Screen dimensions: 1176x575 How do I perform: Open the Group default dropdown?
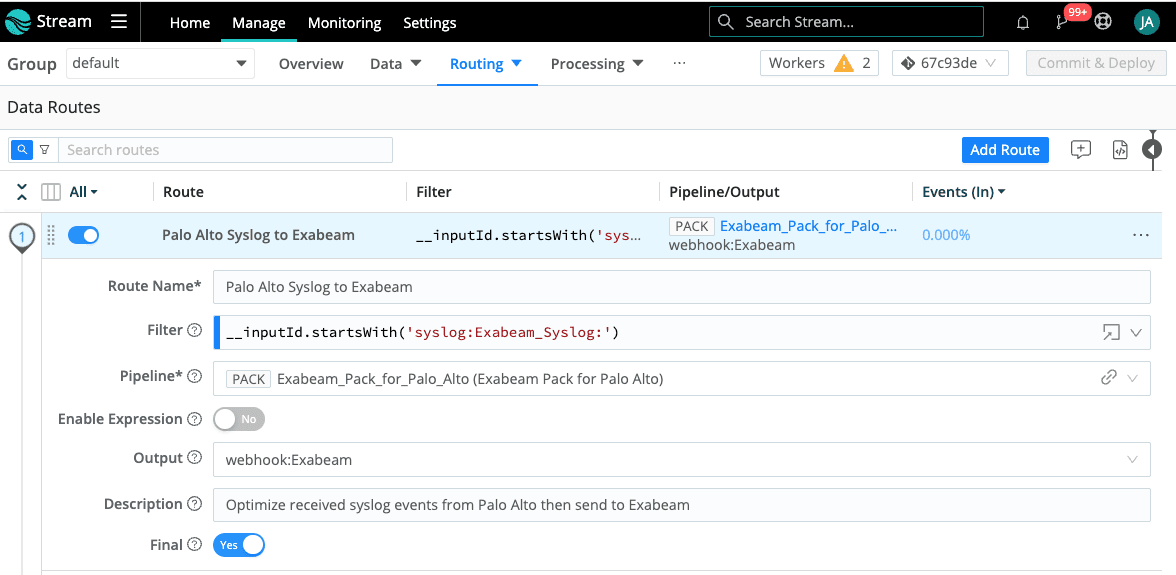pos(160,63)
